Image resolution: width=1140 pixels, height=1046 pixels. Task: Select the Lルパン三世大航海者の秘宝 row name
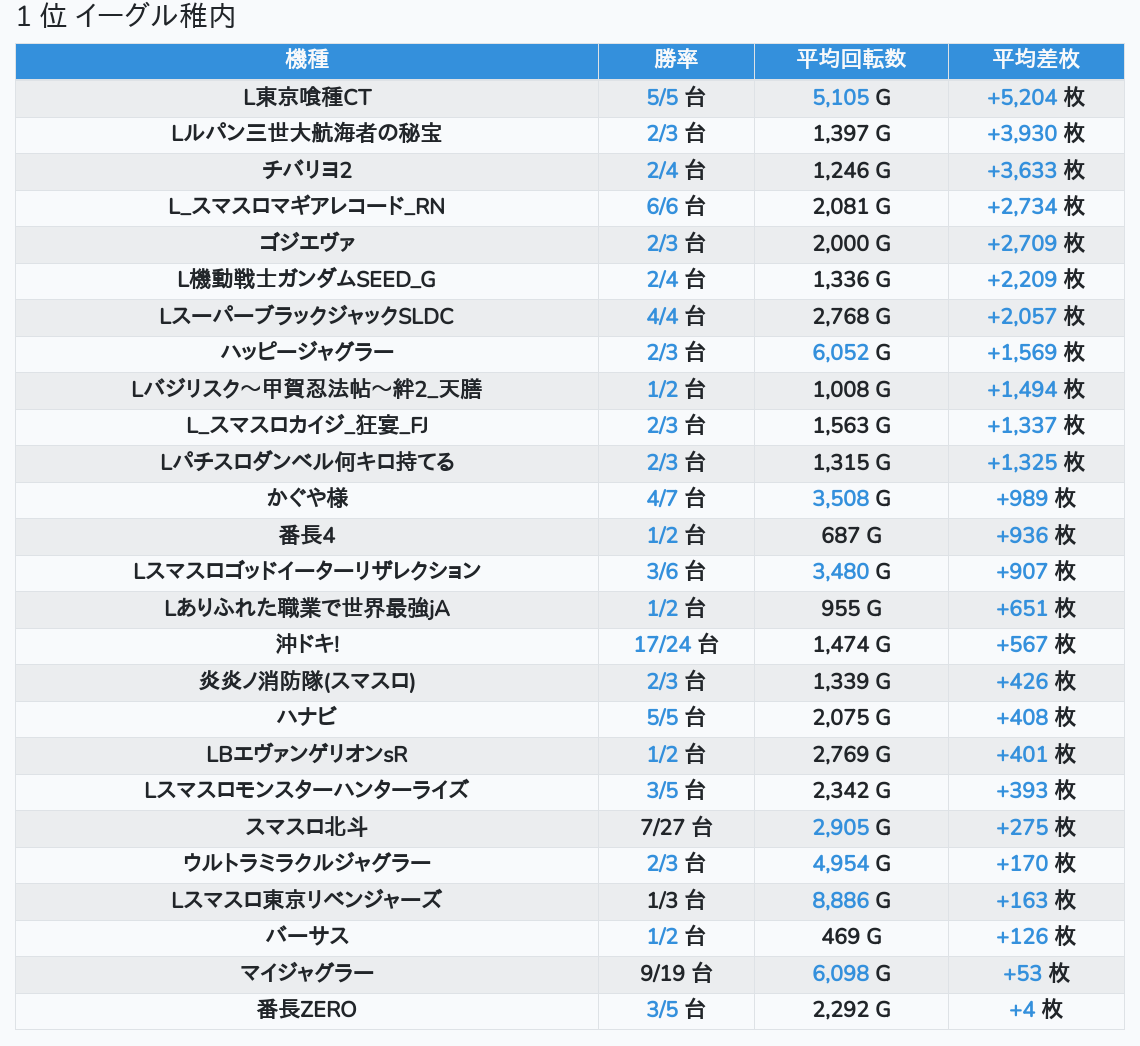coord(307,134)
